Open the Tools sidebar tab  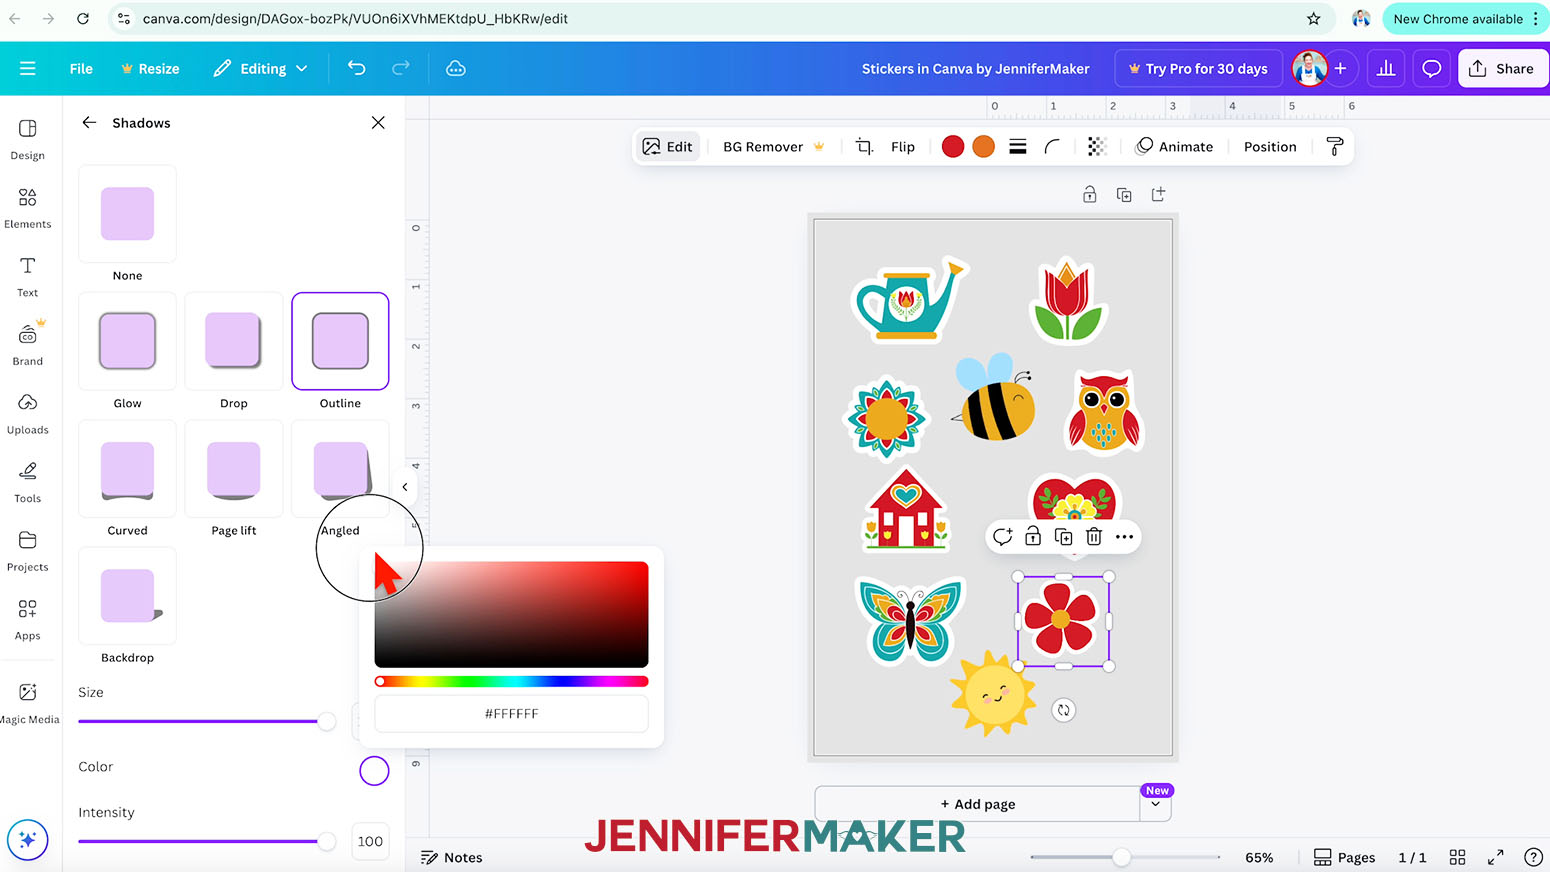click(x=28, y=483)
